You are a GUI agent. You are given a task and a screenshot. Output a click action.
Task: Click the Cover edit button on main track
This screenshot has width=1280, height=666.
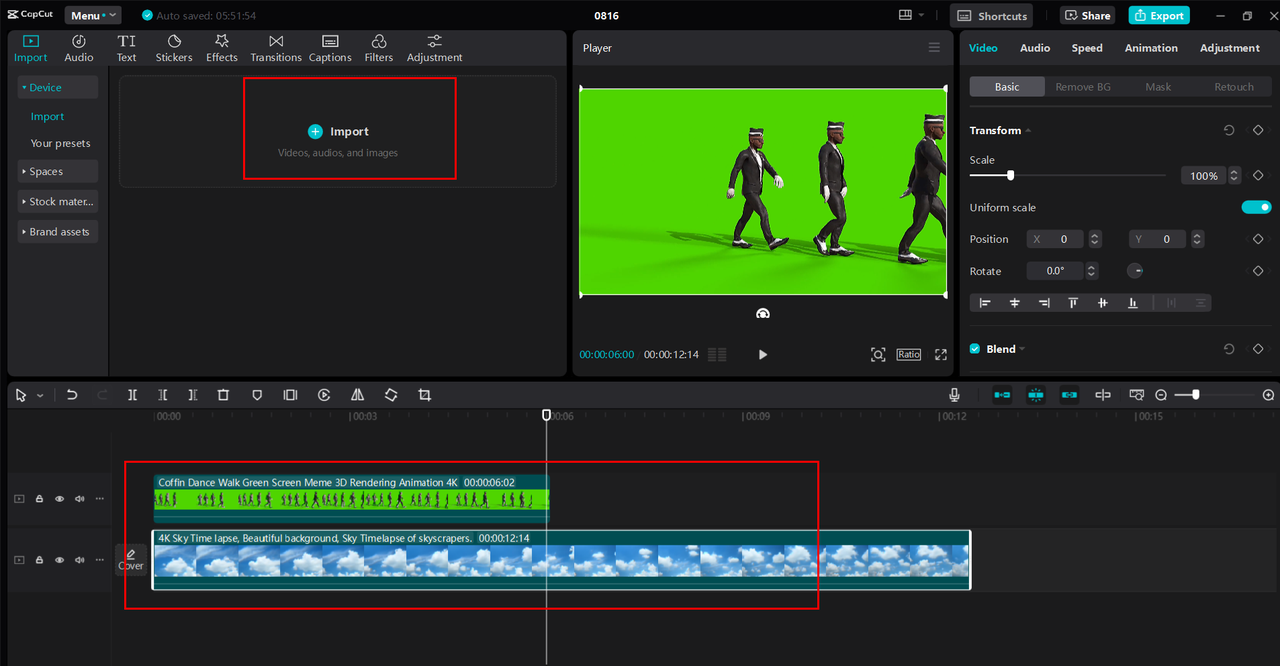131,560
